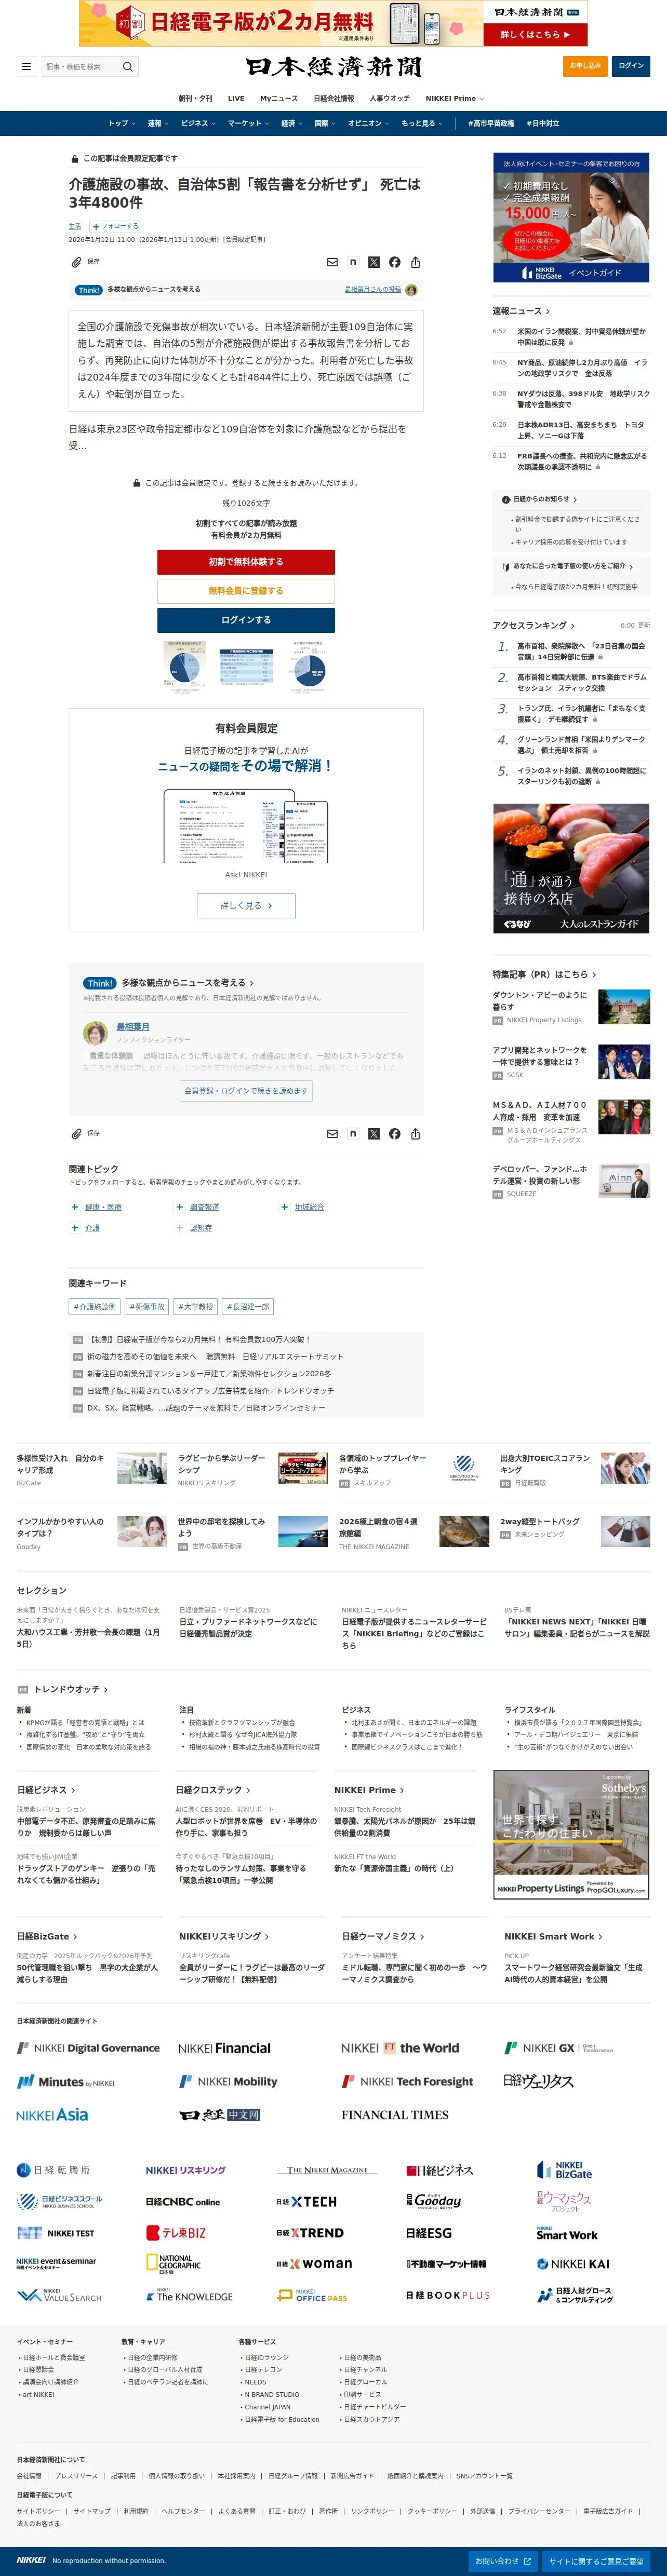Viewport: 667px width, 2576px height.
Task: Click the magnifier search icon
Action: (128, 67)
